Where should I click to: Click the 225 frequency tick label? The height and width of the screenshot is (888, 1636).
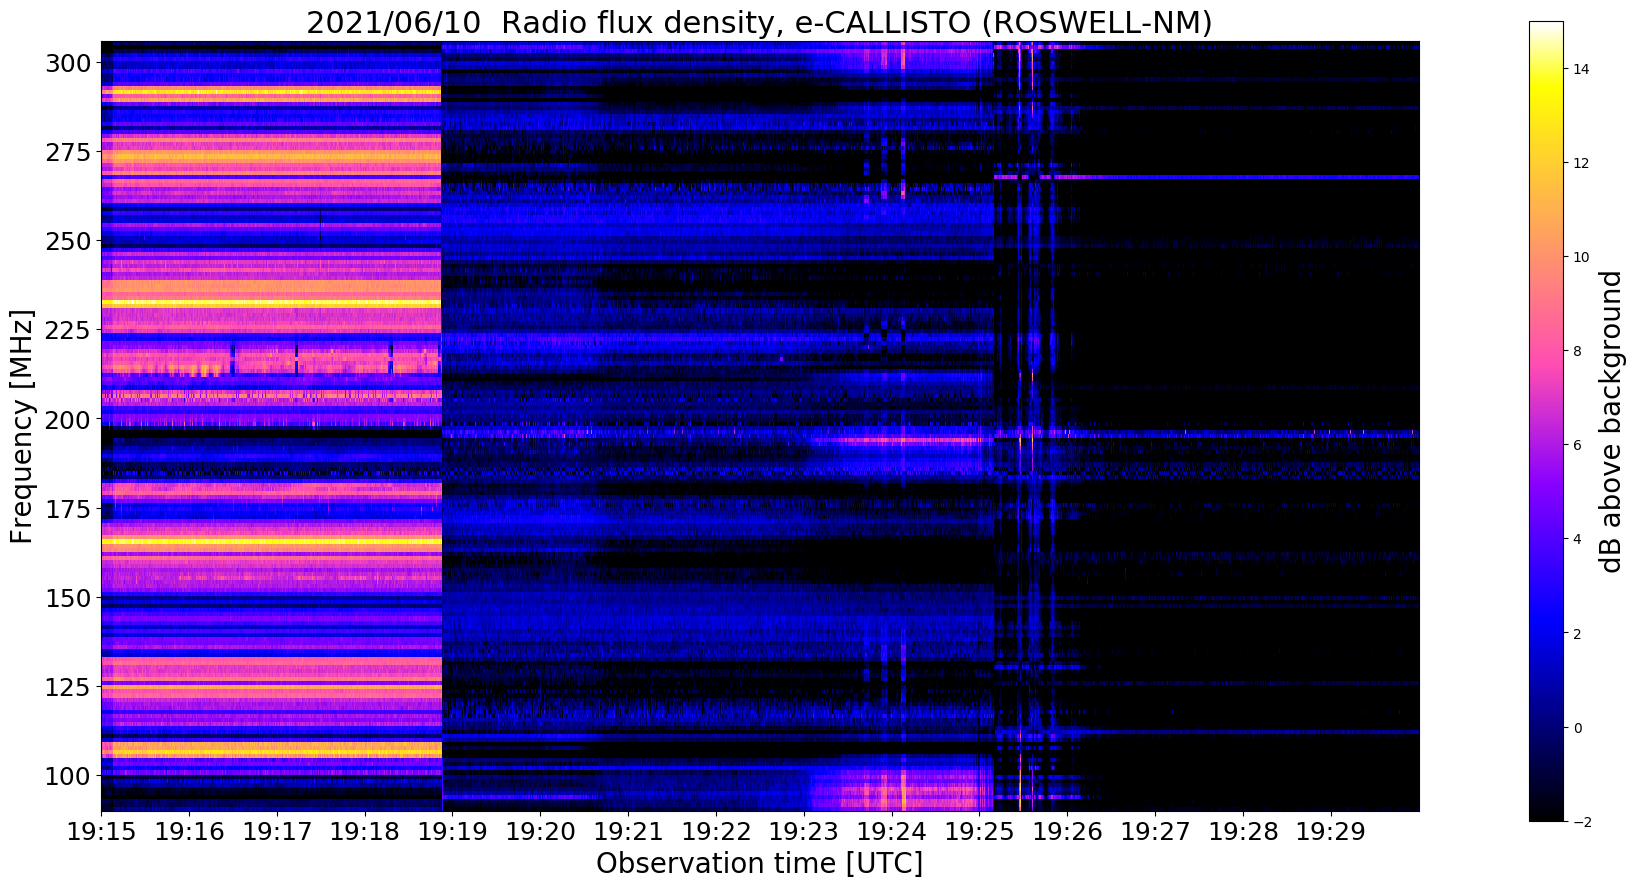(67, 330)
